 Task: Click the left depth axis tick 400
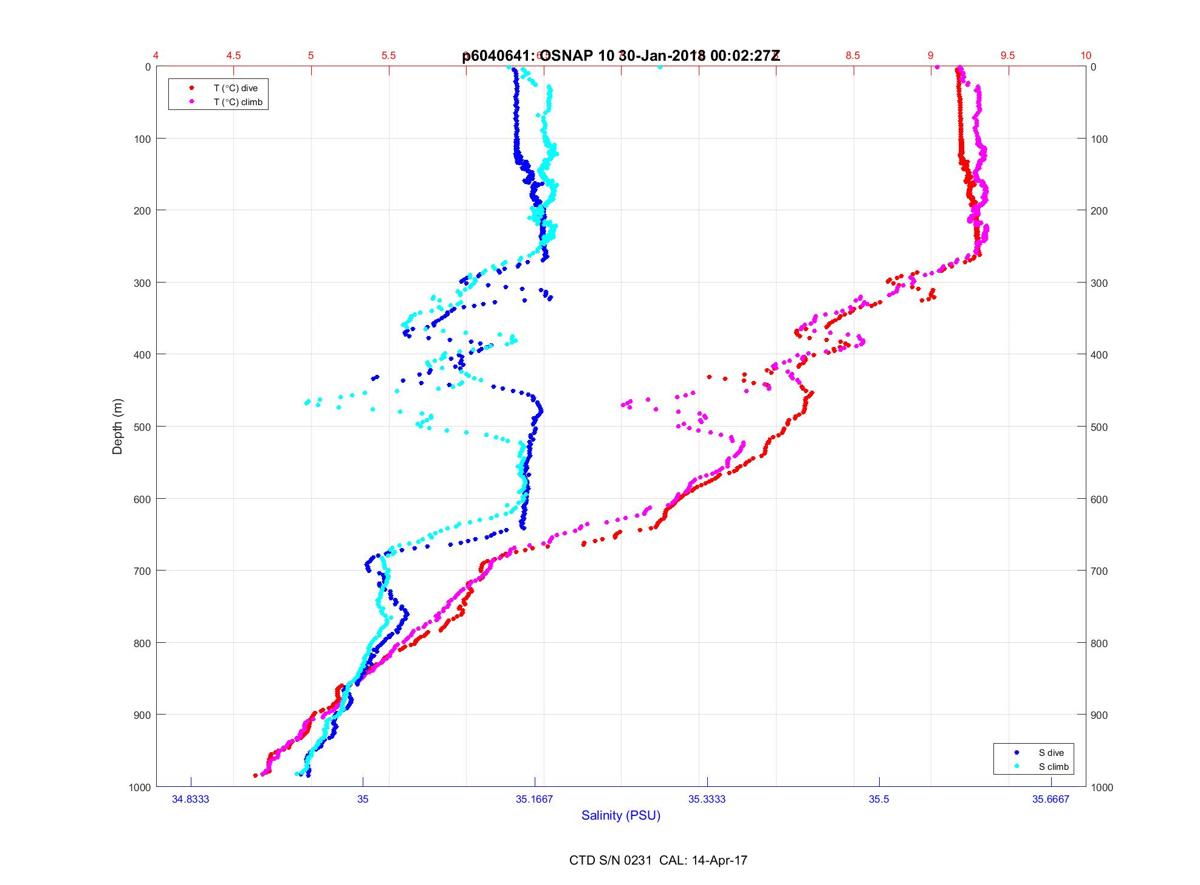142,355
